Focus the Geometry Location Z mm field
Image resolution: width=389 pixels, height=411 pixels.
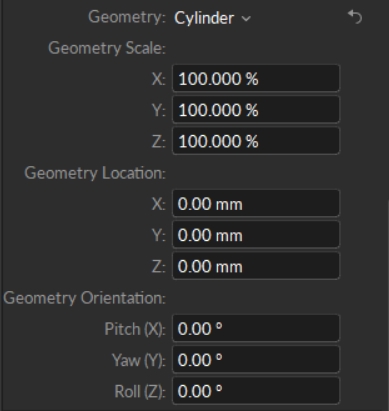tap(256, 266)
